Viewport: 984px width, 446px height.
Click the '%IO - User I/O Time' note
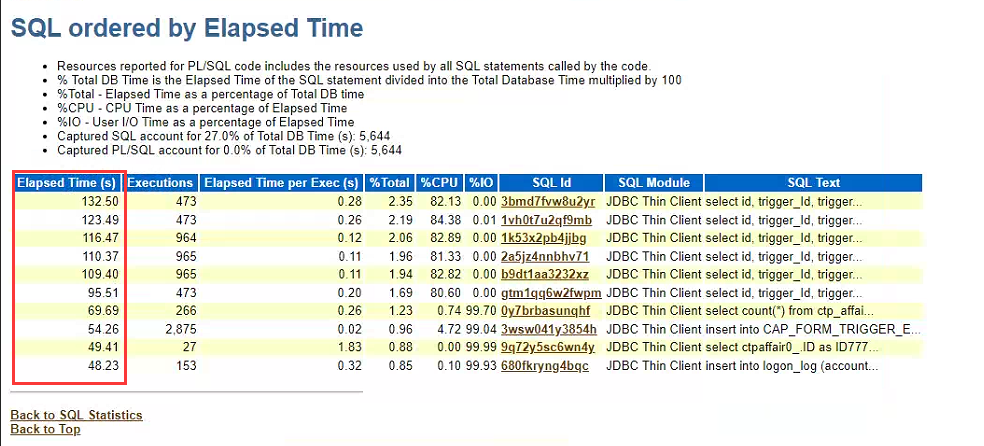(206, 122)
